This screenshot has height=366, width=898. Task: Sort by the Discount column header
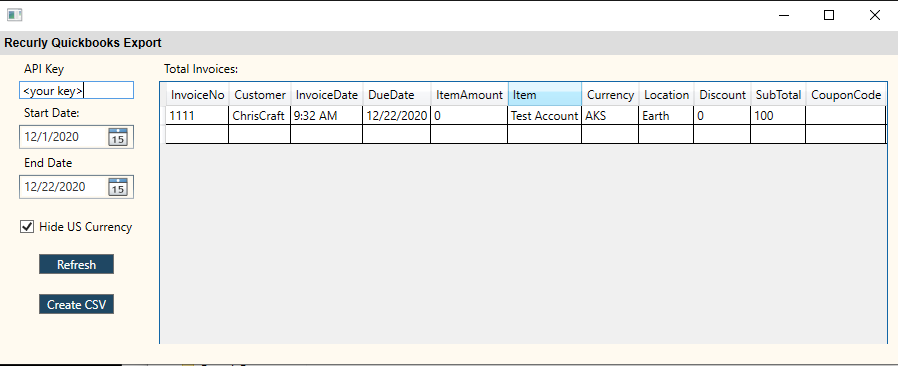pyautogui.click(x=723, y=95)
